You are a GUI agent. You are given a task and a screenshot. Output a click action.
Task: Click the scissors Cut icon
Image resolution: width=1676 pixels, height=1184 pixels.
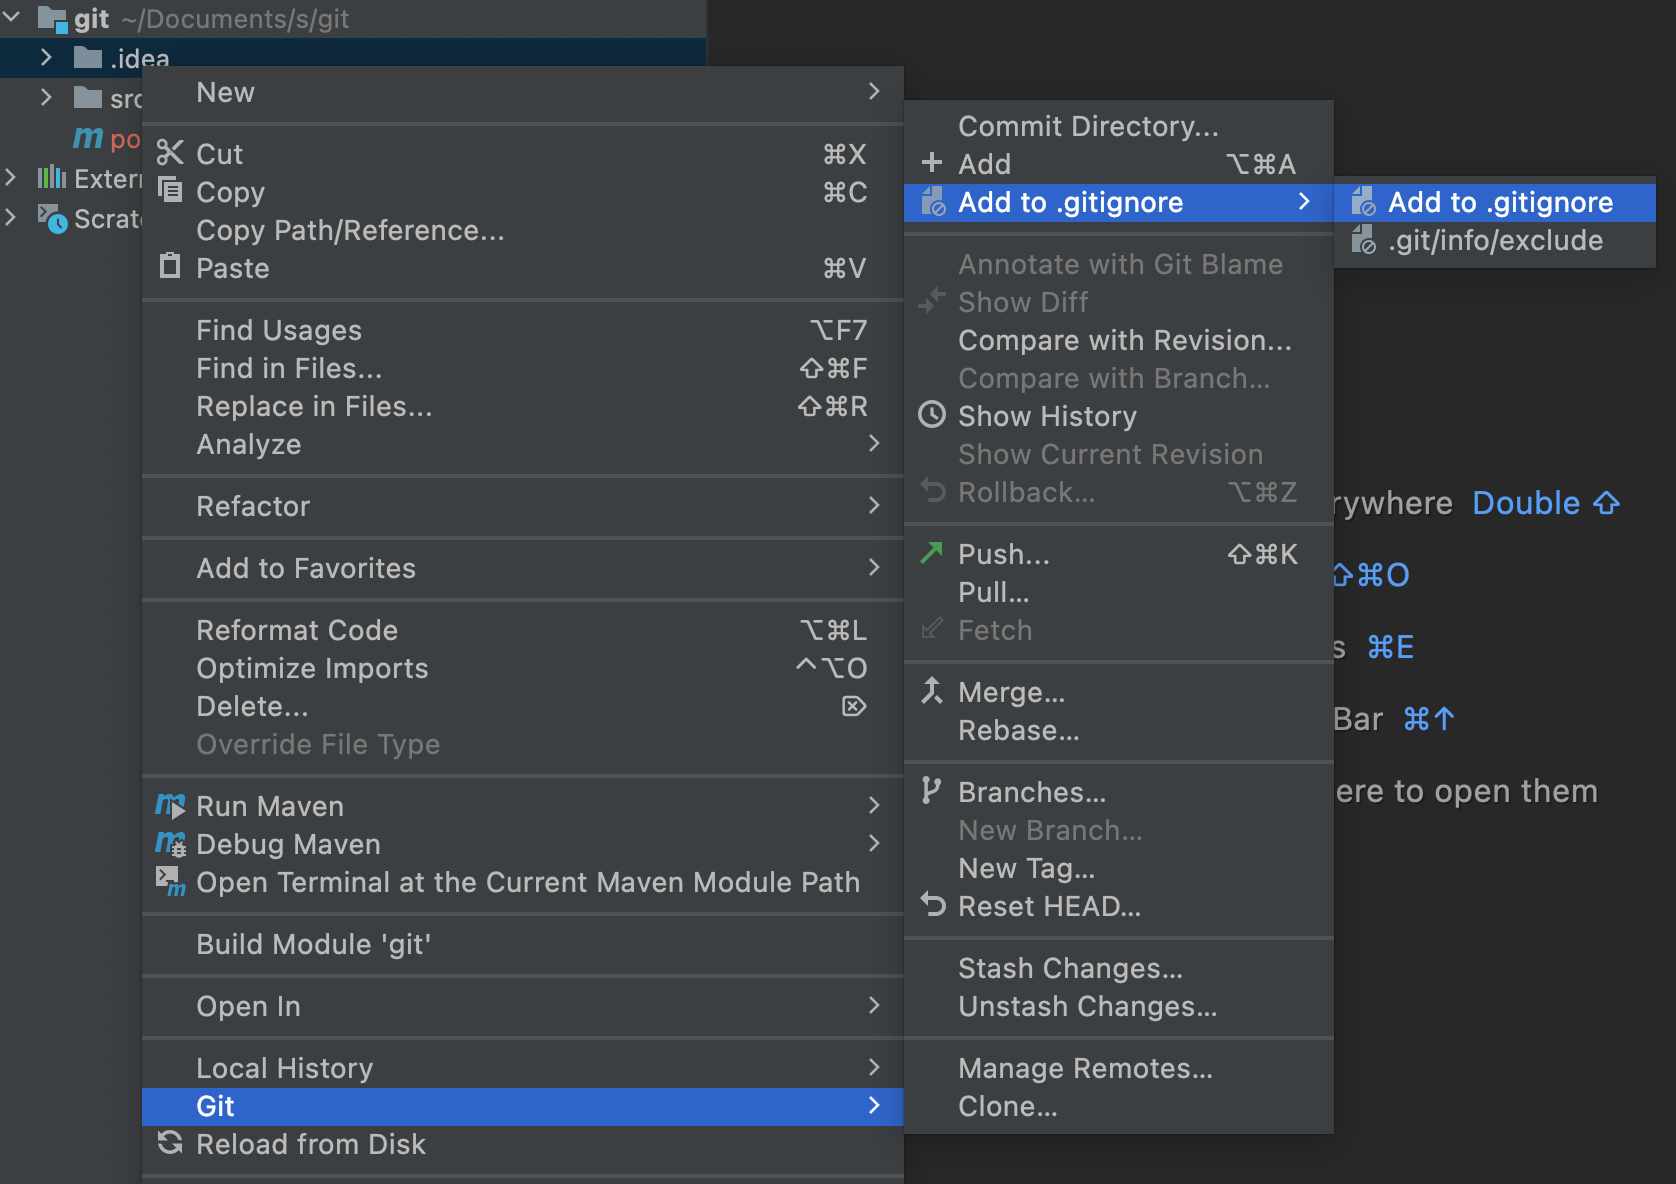tap(170, 153)
